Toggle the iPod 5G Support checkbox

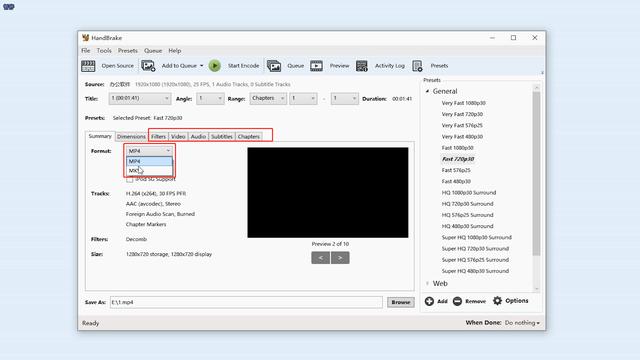(x=130, y=179)
